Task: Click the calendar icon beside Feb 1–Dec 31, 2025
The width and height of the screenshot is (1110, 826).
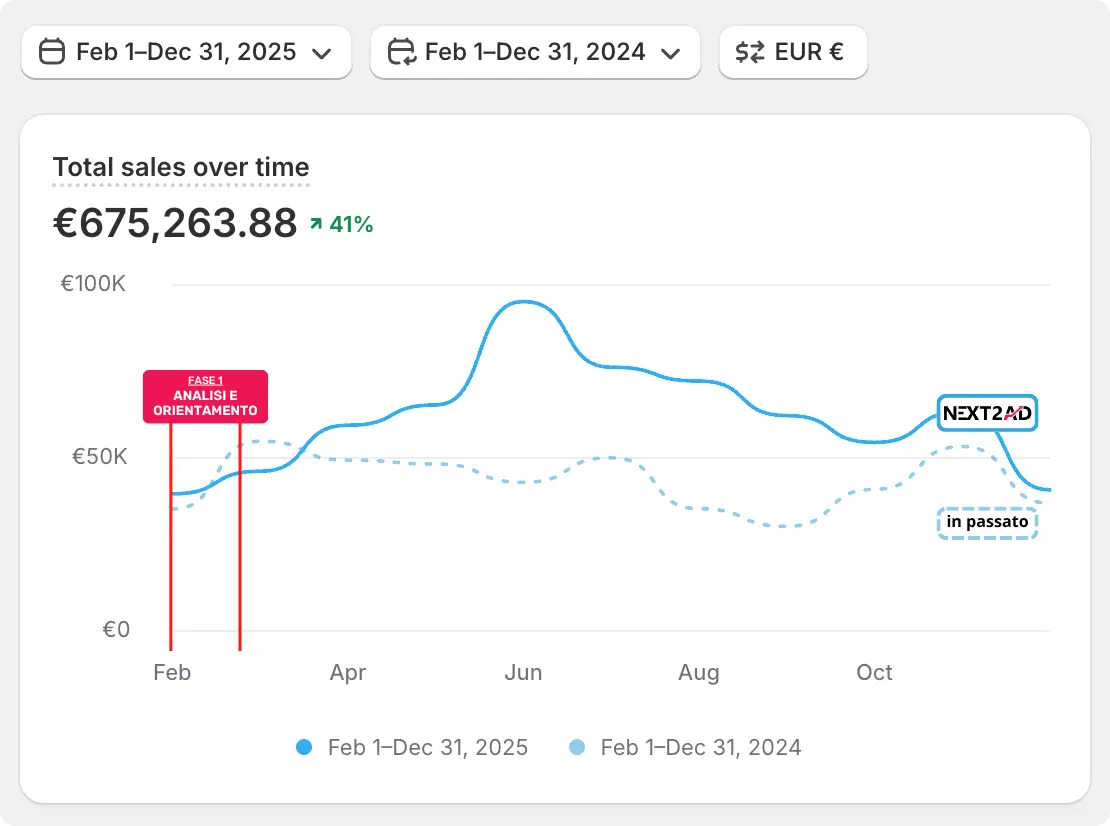Action: pyautogui.click(x=52, y=52)
